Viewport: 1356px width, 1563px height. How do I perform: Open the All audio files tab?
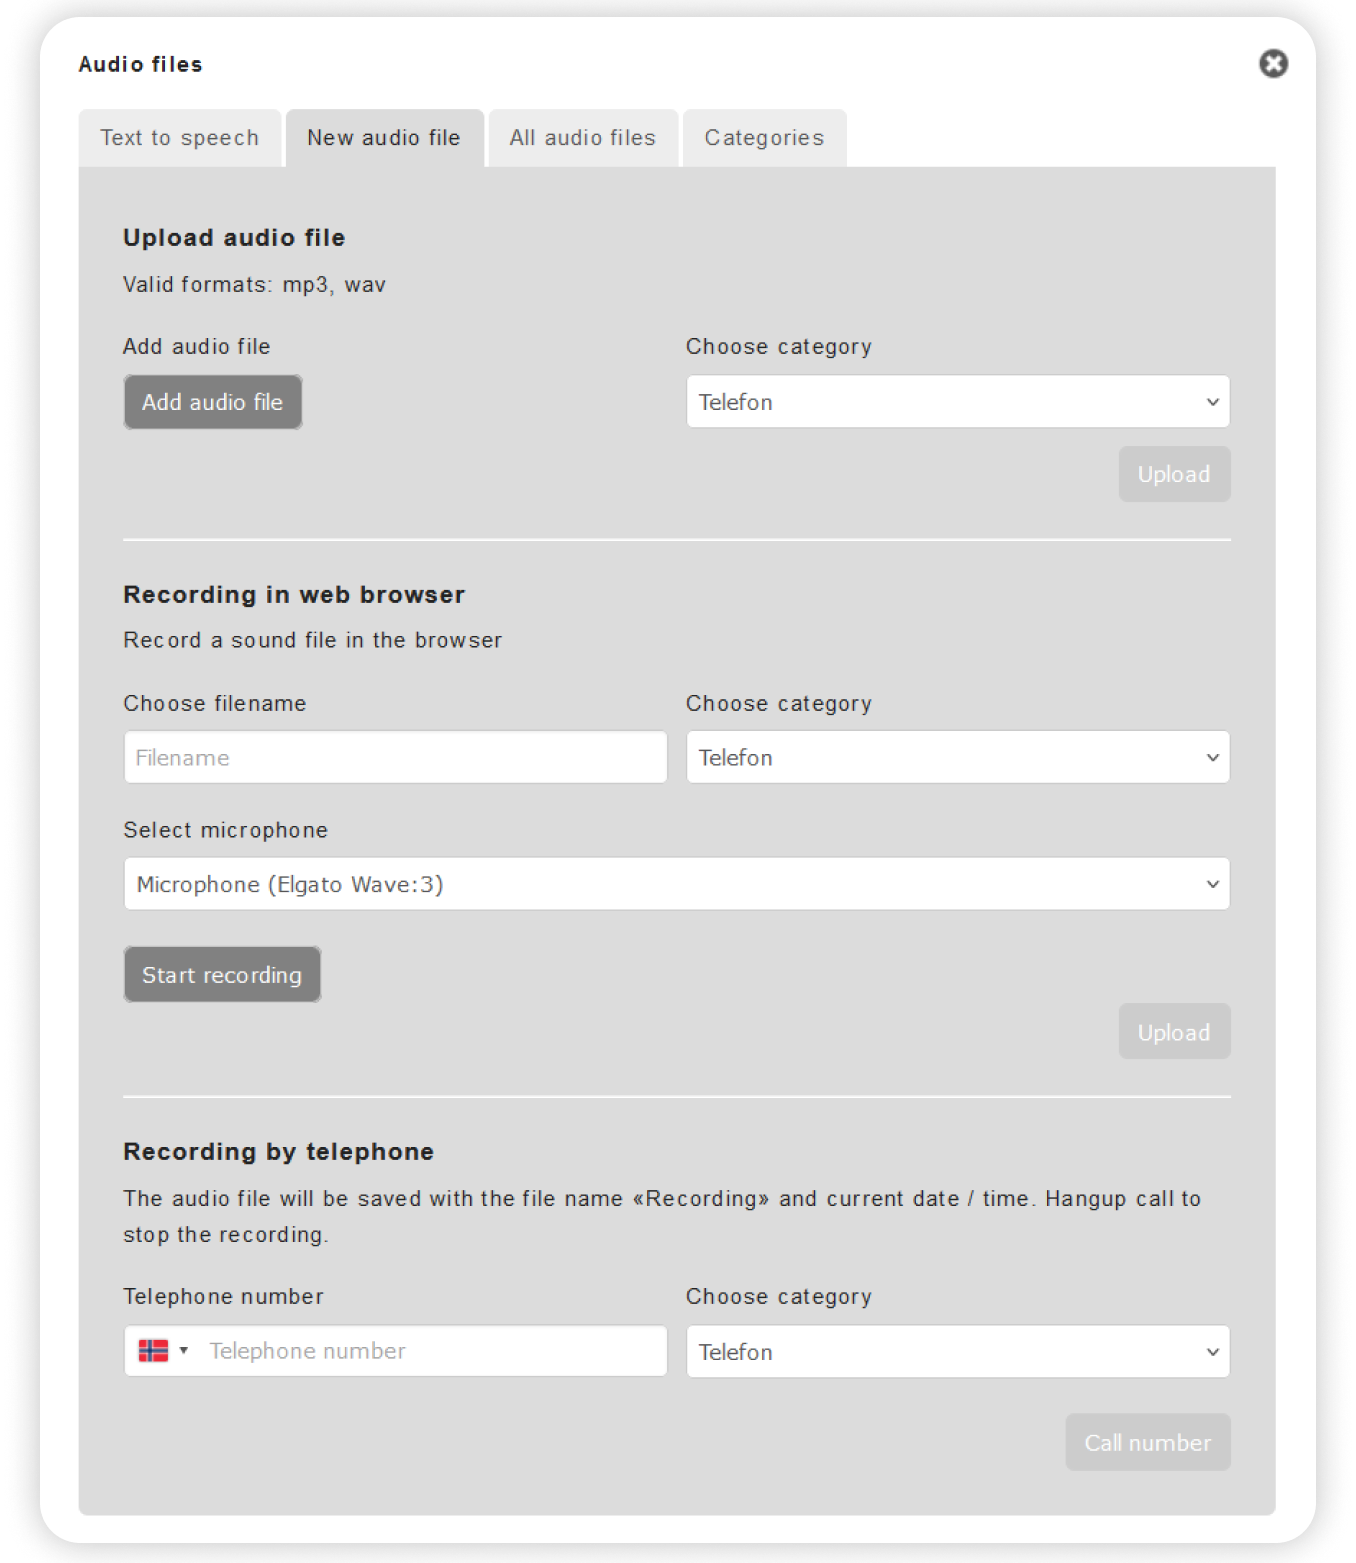[x=583, y=138]
